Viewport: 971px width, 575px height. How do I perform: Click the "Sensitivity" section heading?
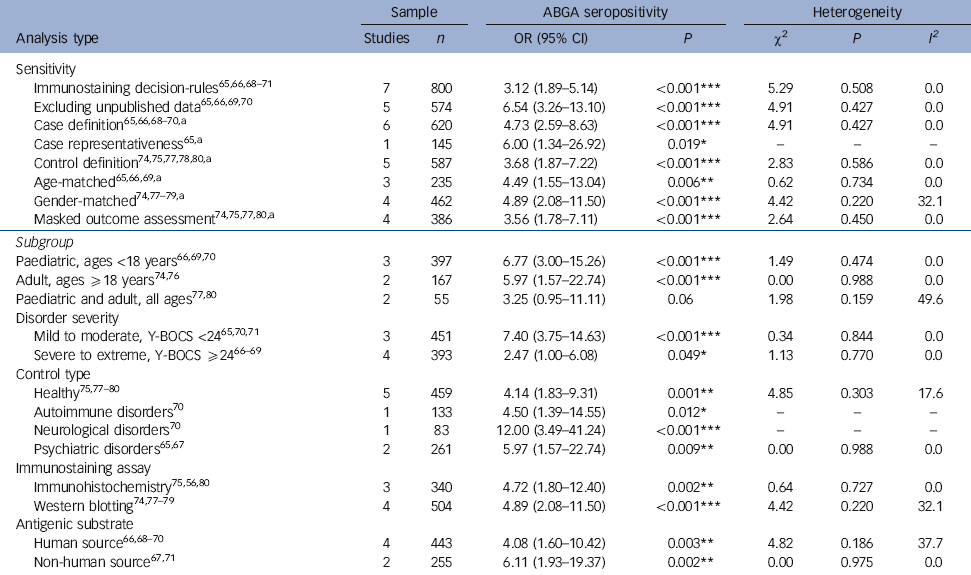pos(46,69)
